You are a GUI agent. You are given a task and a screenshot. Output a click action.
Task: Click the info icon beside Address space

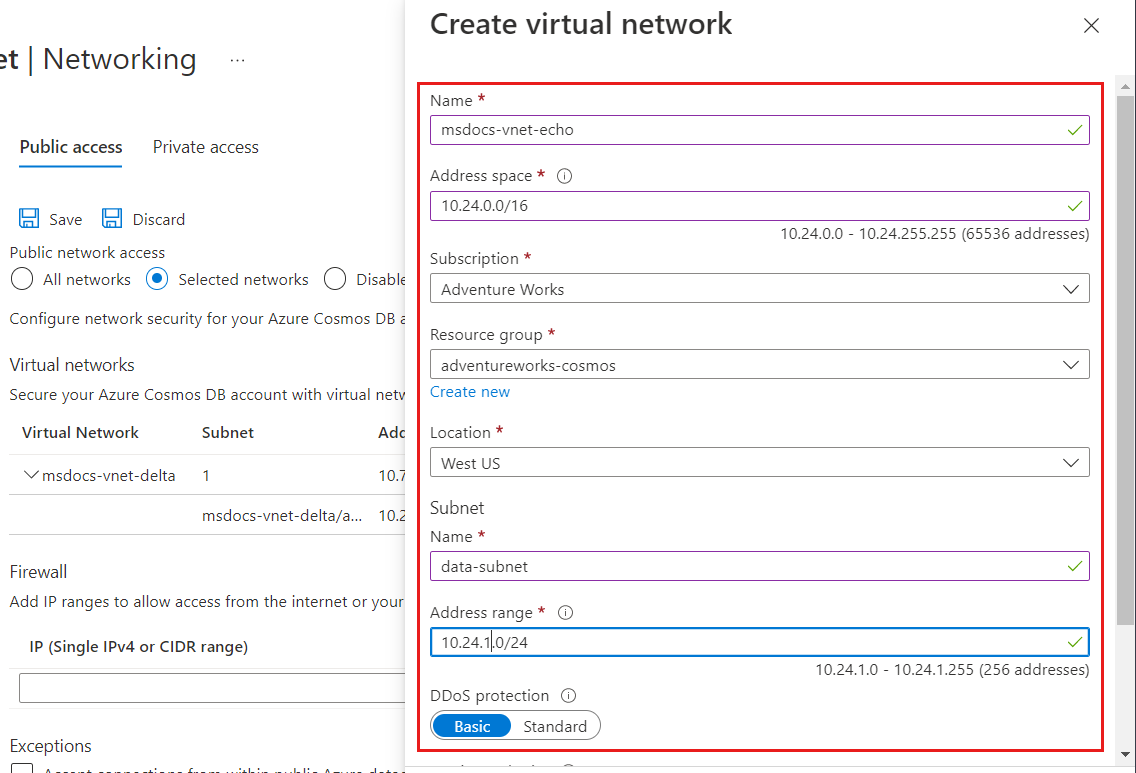[x=564, y=175]
